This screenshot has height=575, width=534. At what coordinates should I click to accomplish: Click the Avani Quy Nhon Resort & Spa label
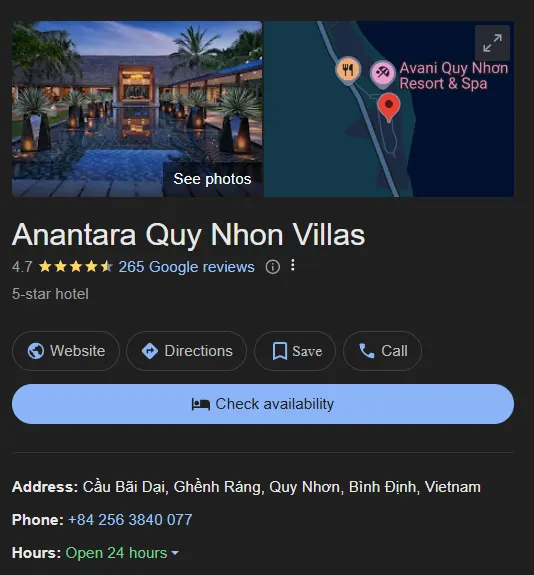(454, 76)
